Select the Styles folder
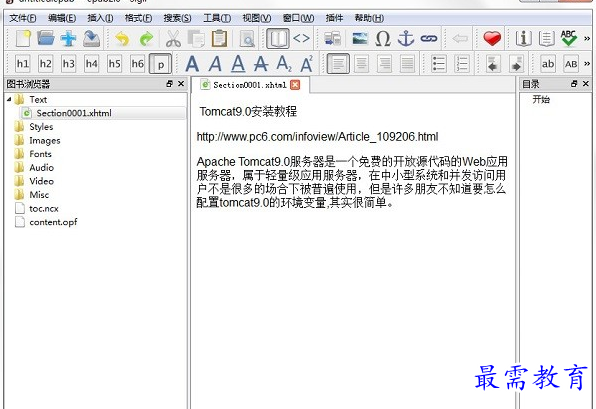 pos(41,127)
